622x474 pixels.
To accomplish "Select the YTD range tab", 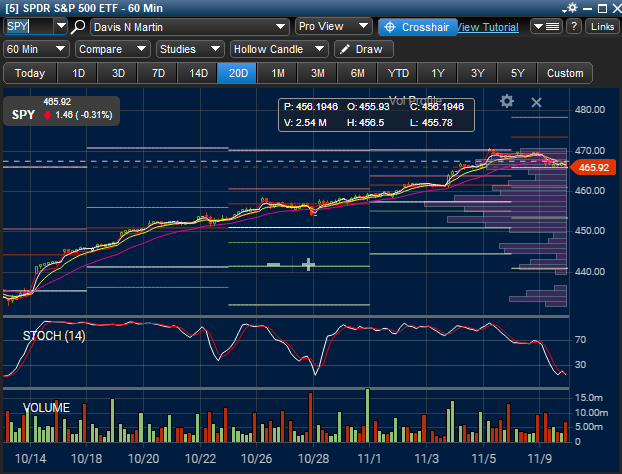I will [398, 73].
